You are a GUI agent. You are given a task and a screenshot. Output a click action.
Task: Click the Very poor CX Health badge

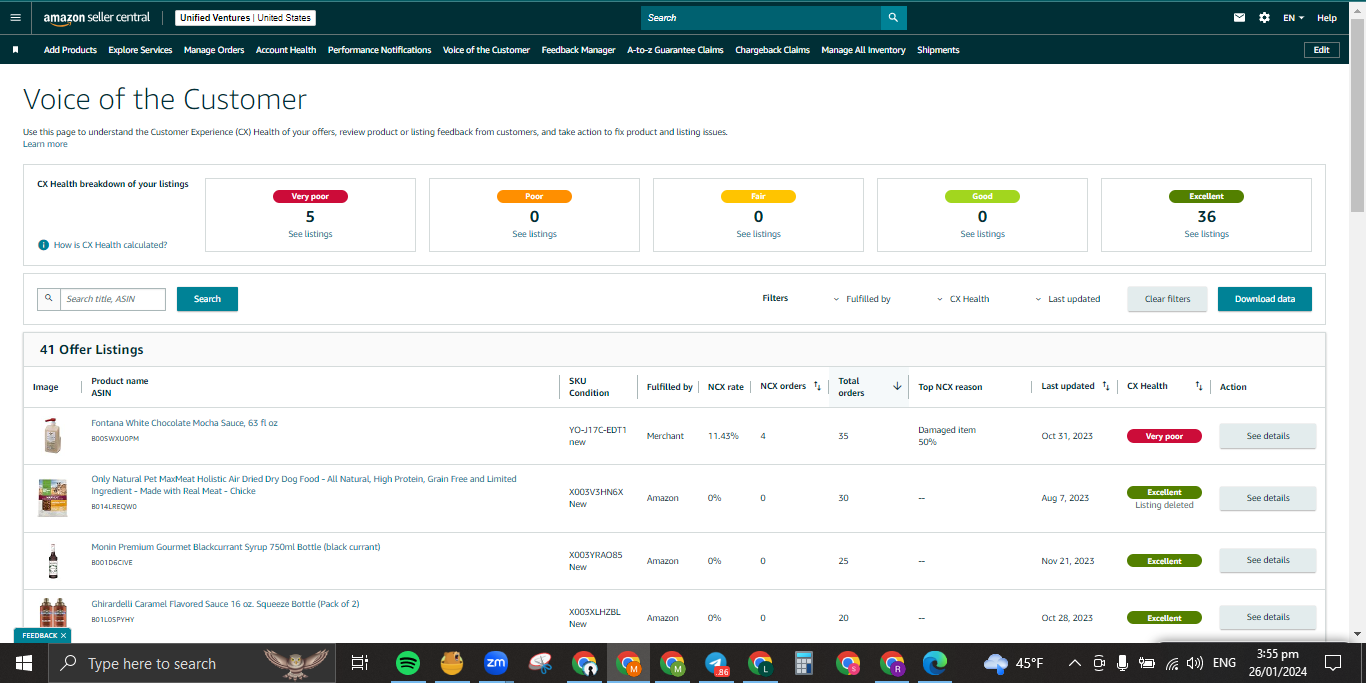(x=1164, y=436)
